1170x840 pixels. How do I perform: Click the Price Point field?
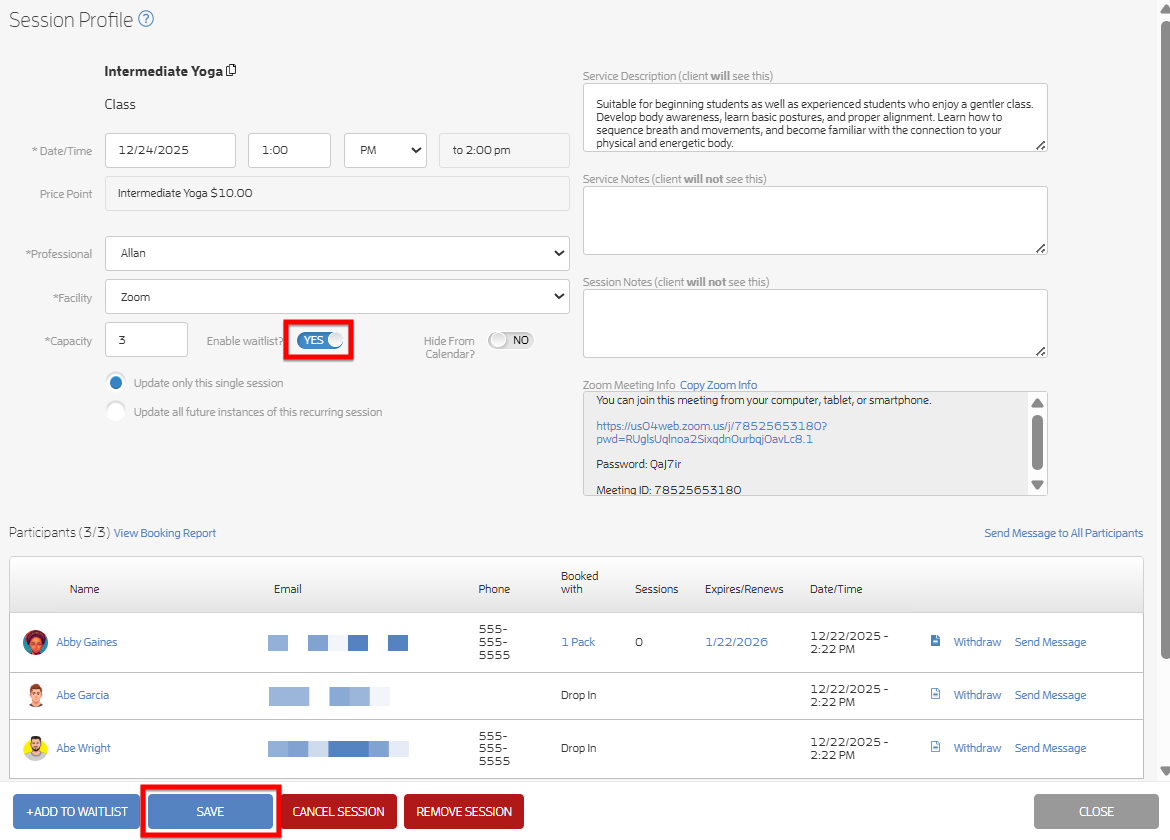(x=337, y=193)
